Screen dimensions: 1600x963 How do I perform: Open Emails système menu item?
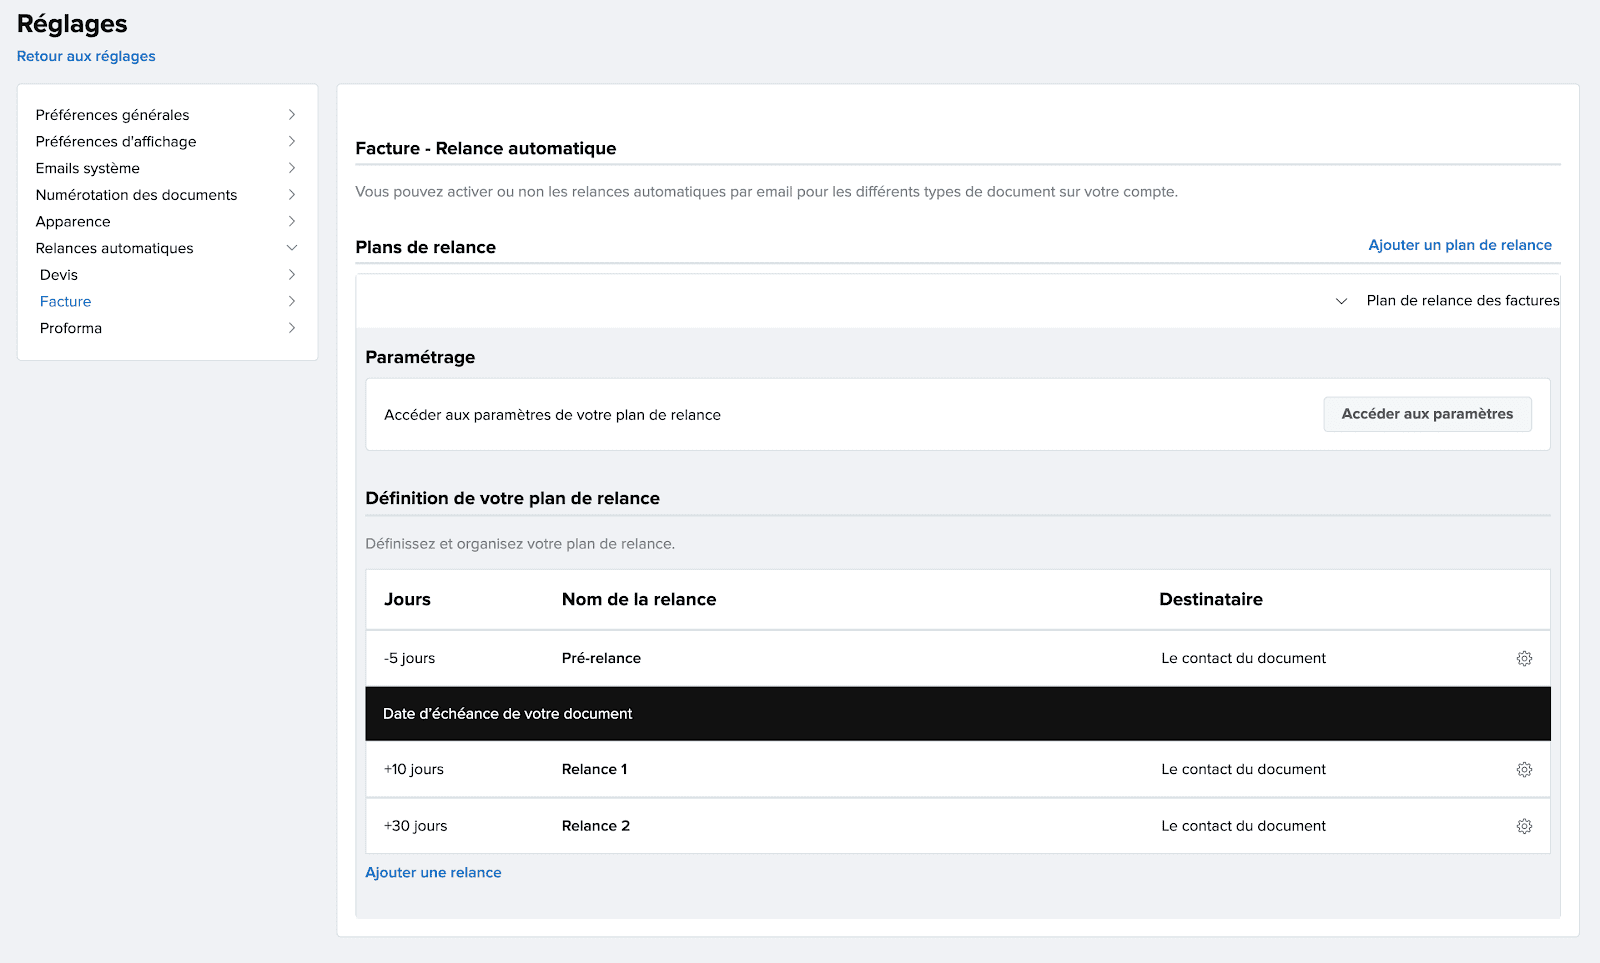(88, 168)
